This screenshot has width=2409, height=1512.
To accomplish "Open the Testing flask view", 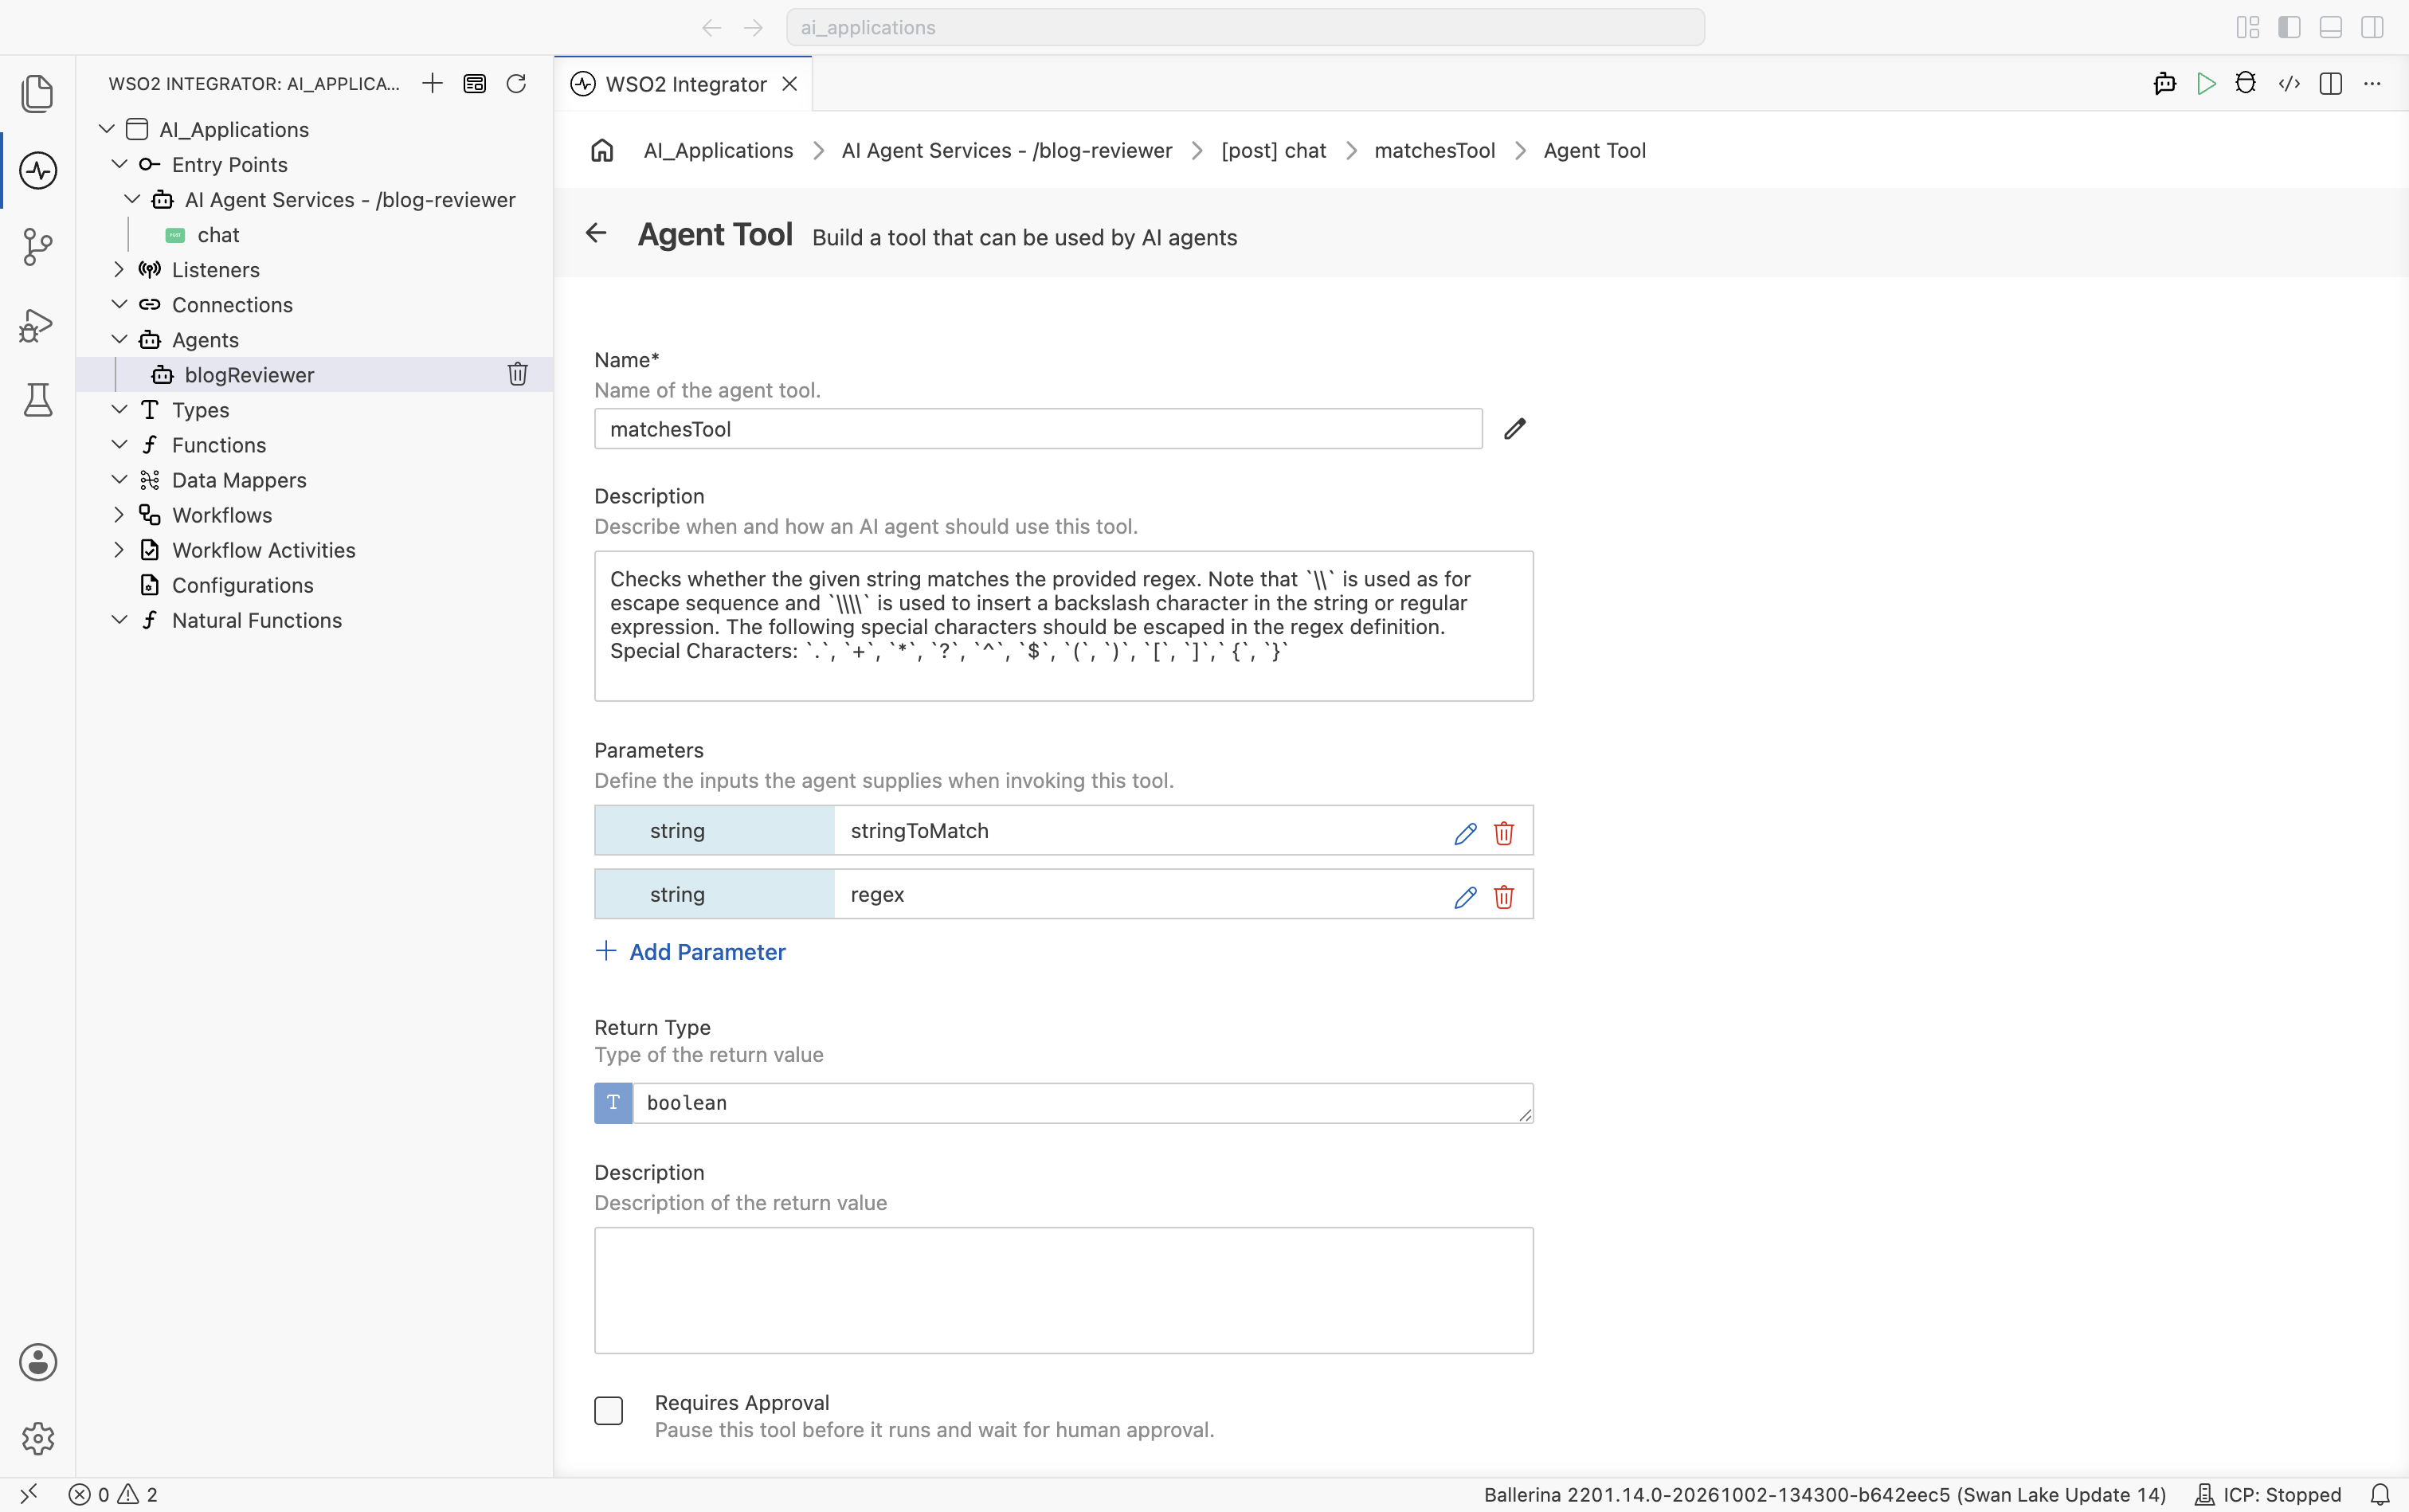I will click(x=37, y=400).
